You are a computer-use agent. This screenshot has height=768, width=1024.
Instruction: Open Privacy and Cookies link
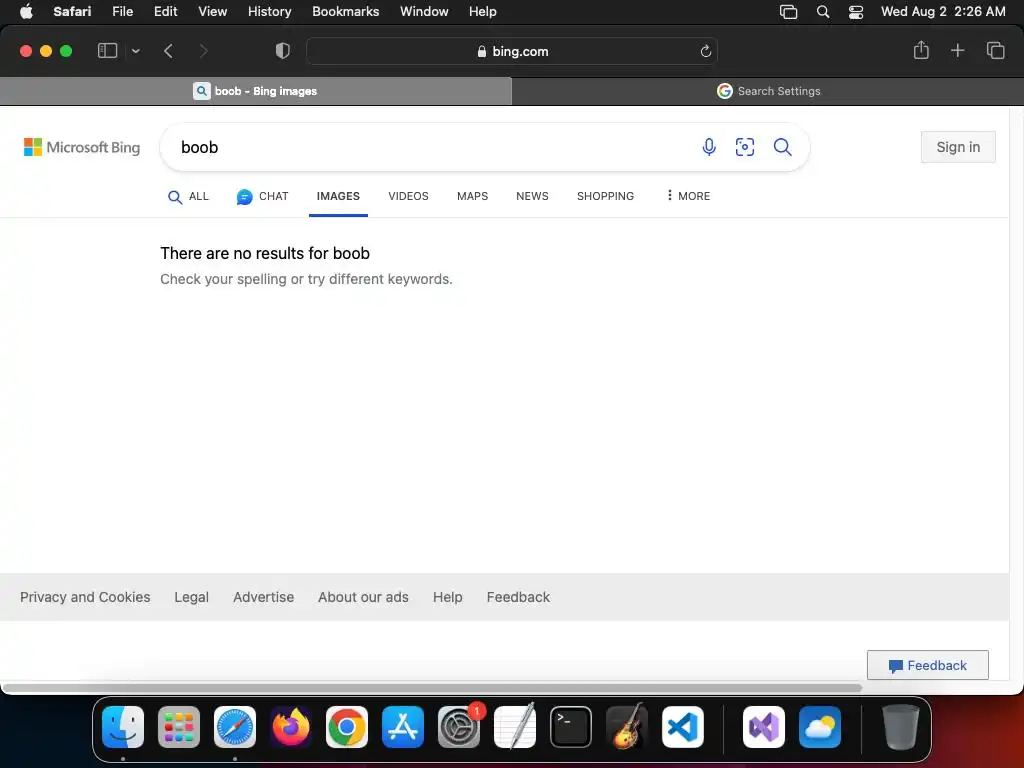click(x=85, y=597)
